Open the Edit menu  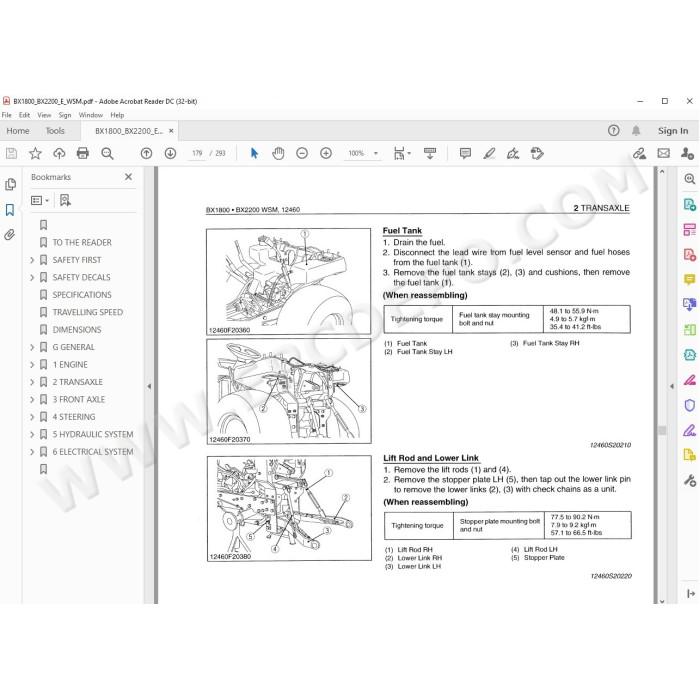click(x=24, y=115)
